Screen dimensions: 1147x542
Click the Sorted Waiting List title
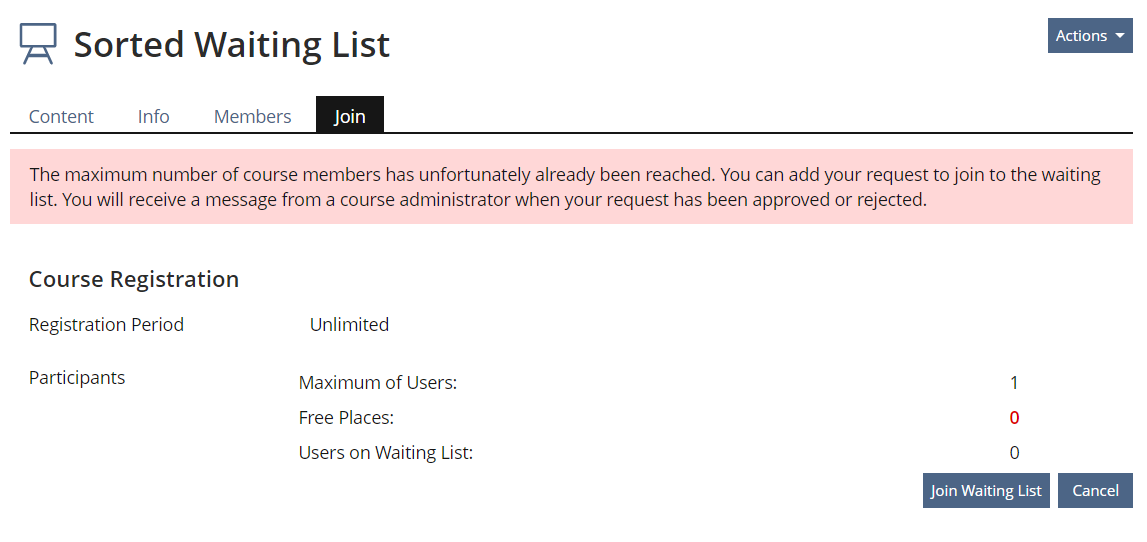click(x=231, y=45)
